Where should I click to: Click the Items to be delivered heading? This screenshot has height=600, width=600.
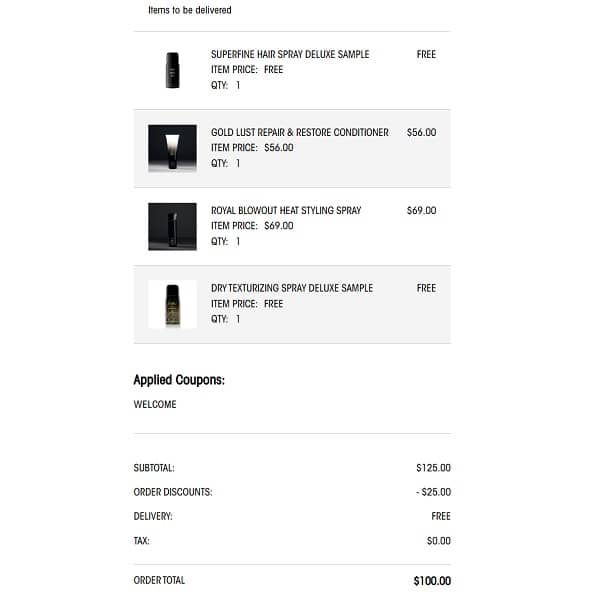[190, 10]
